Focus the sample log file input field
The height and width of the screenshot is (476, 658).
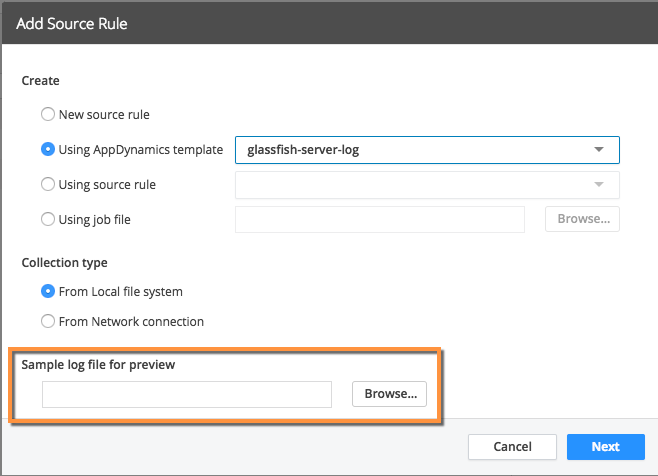(x=187, y=394)
